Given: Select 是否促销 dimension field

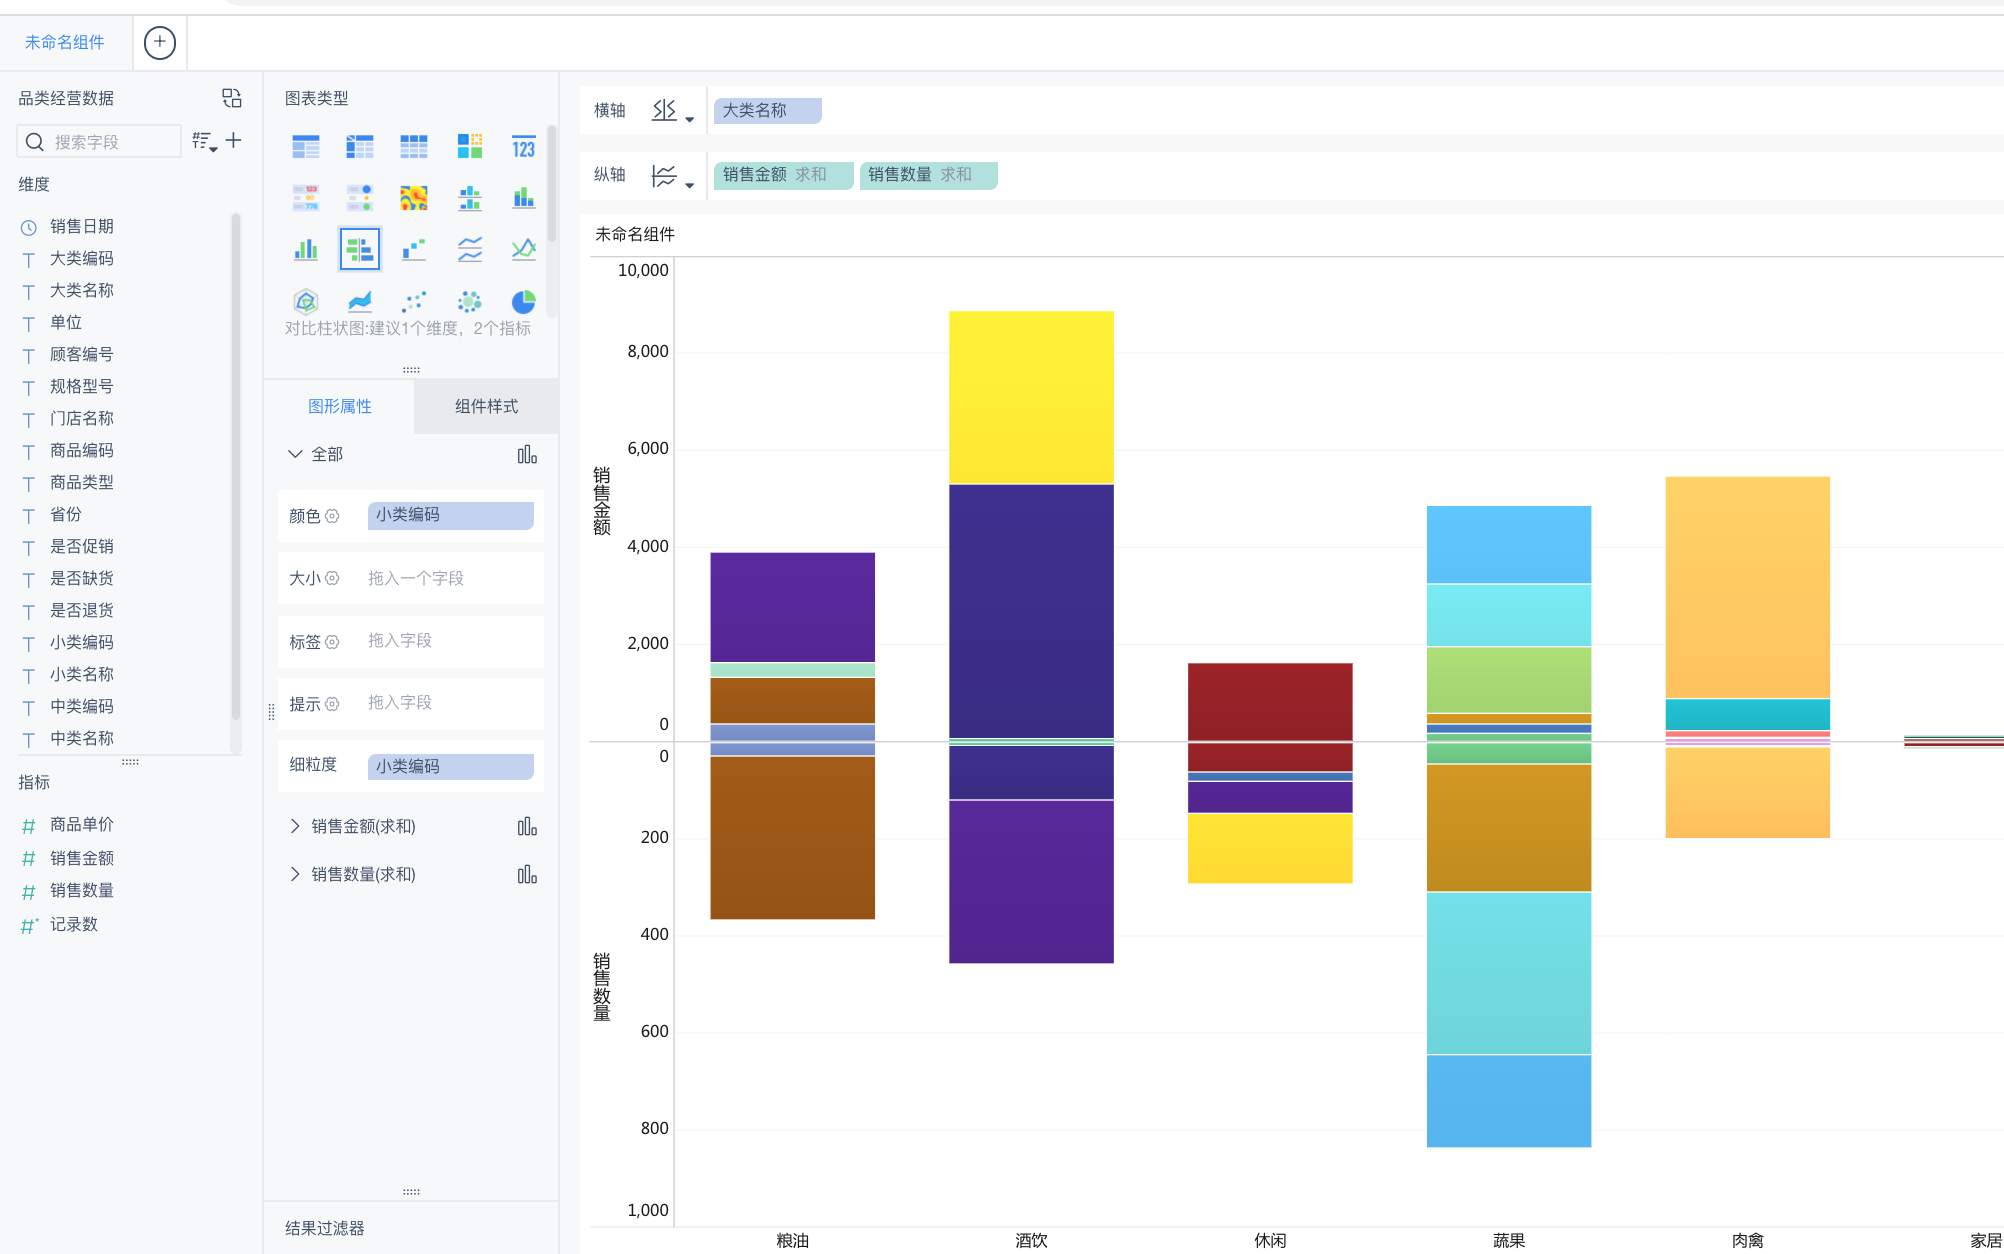Looking at the screenshot, I should tap(82, 546).
